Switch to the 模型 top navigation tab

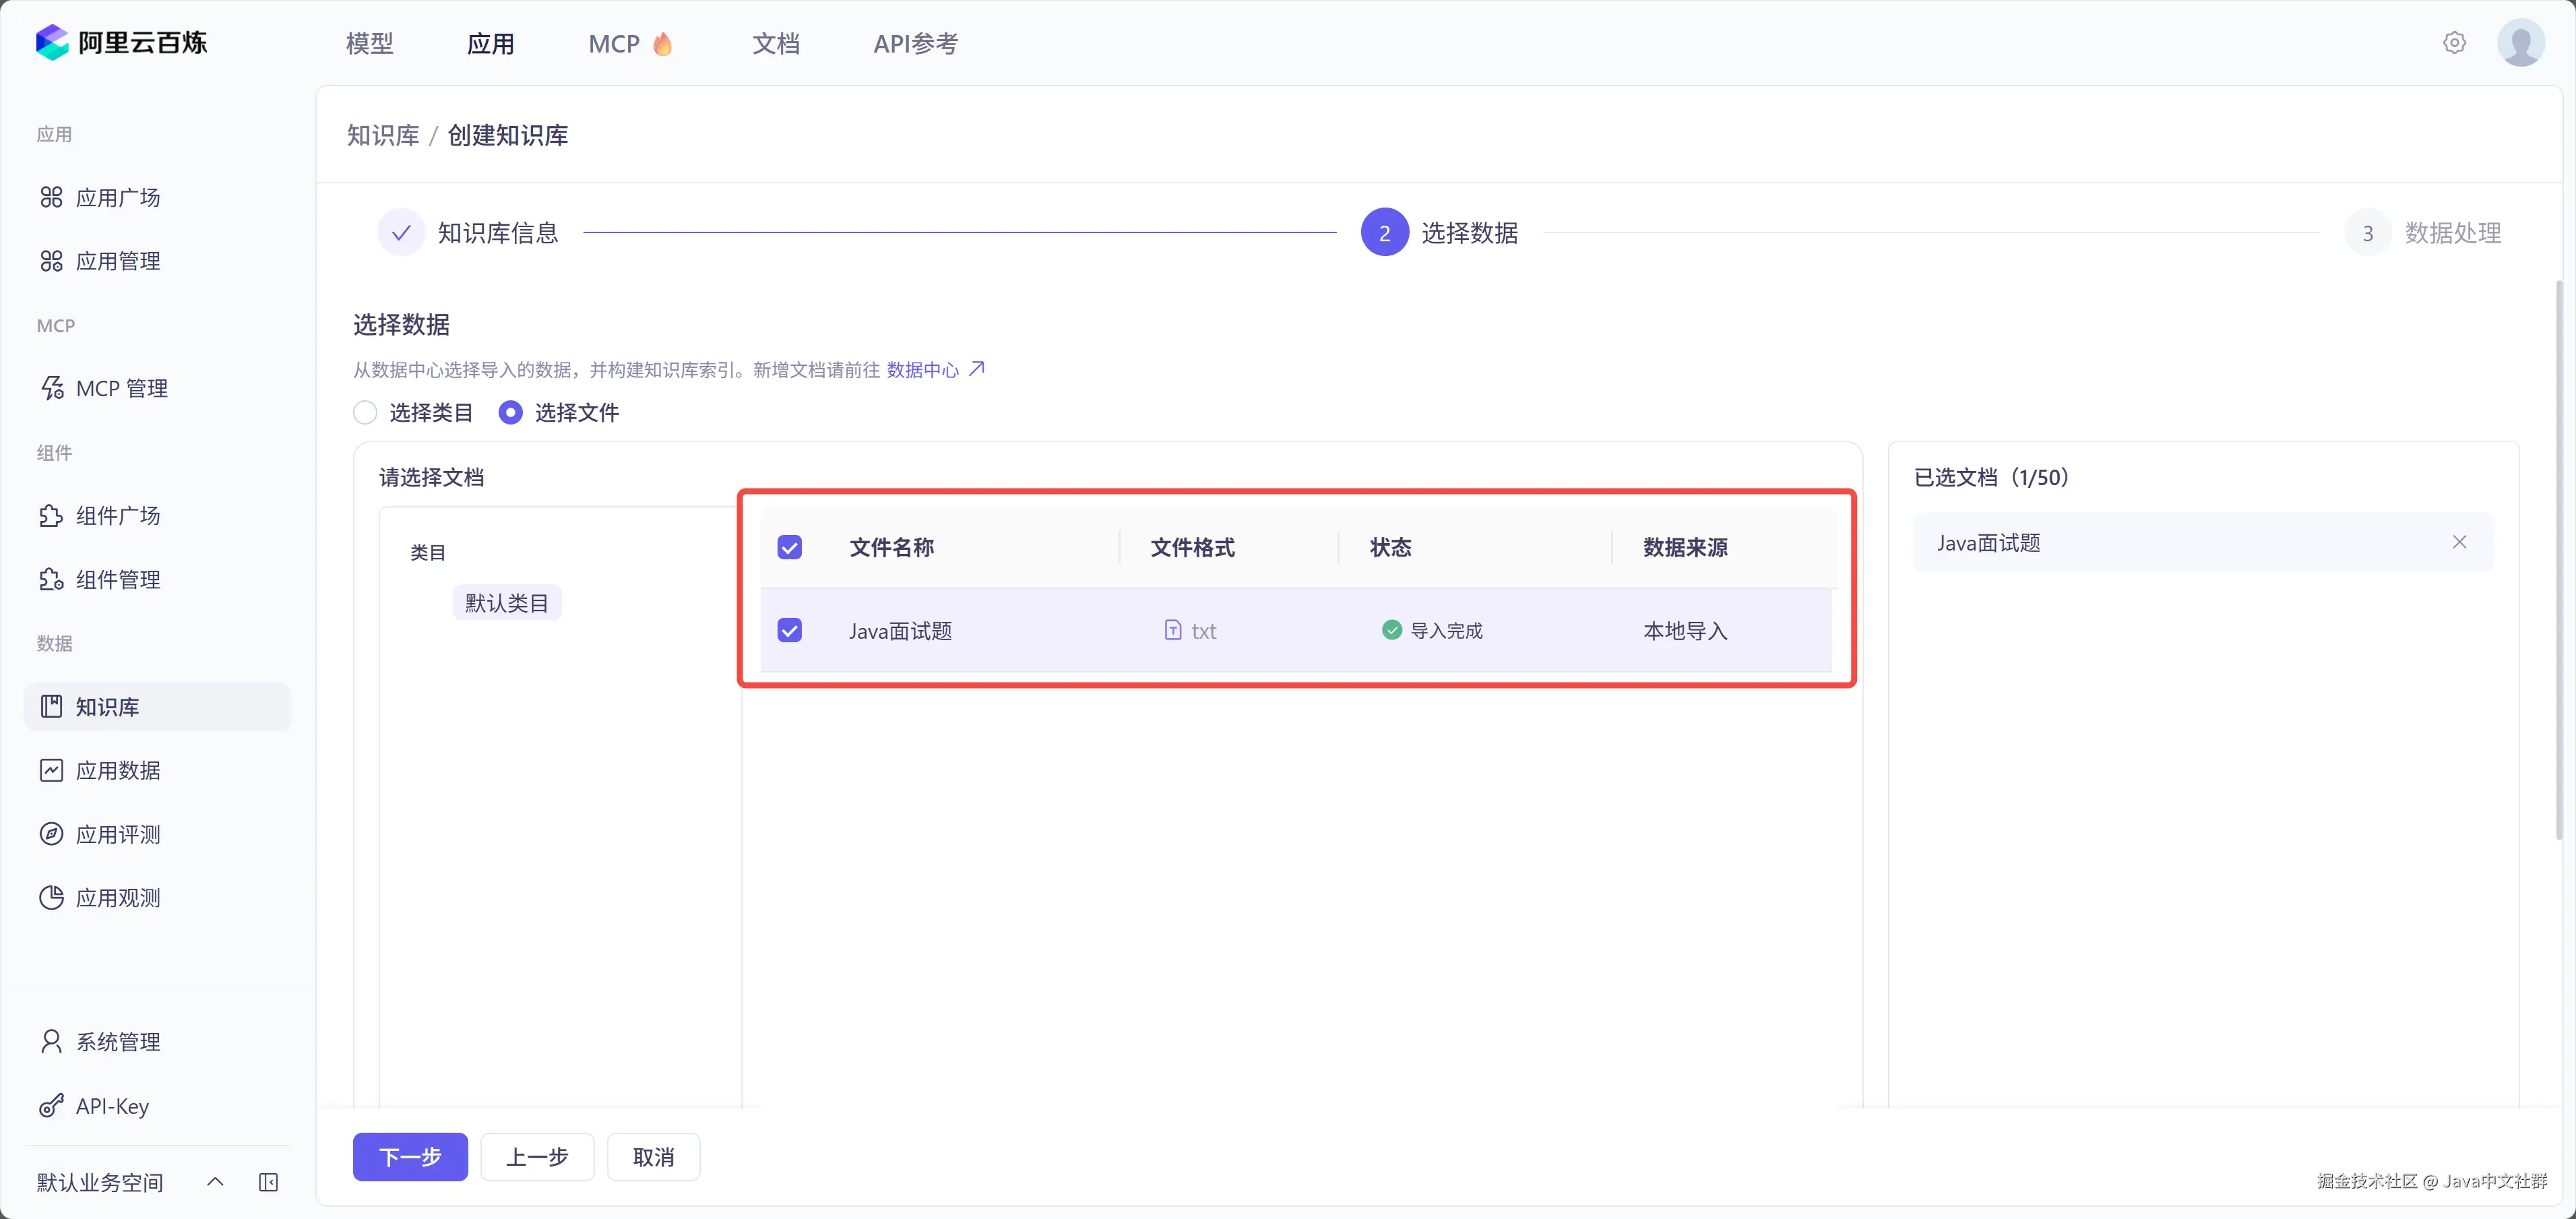[x=369, y=44]
